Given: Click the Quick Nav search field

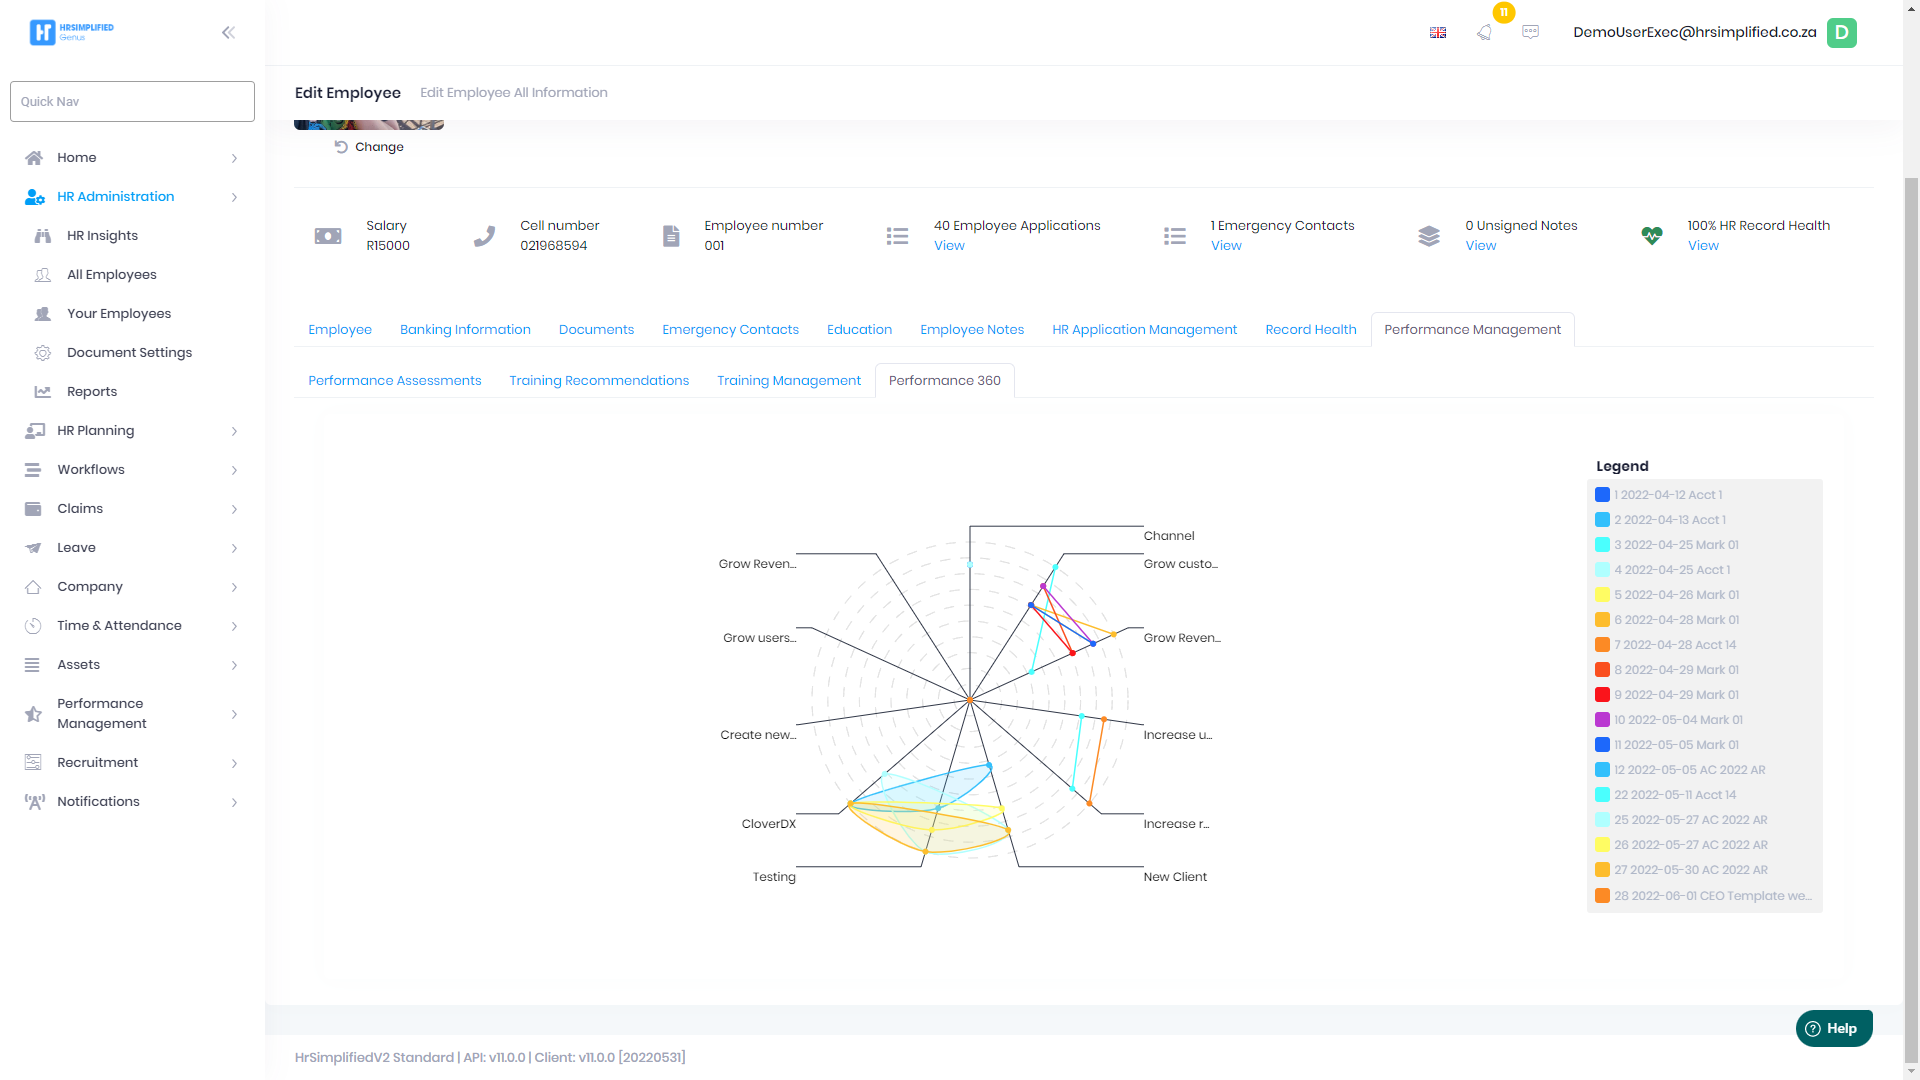Looking at the screenshot, I should point(132,102).
